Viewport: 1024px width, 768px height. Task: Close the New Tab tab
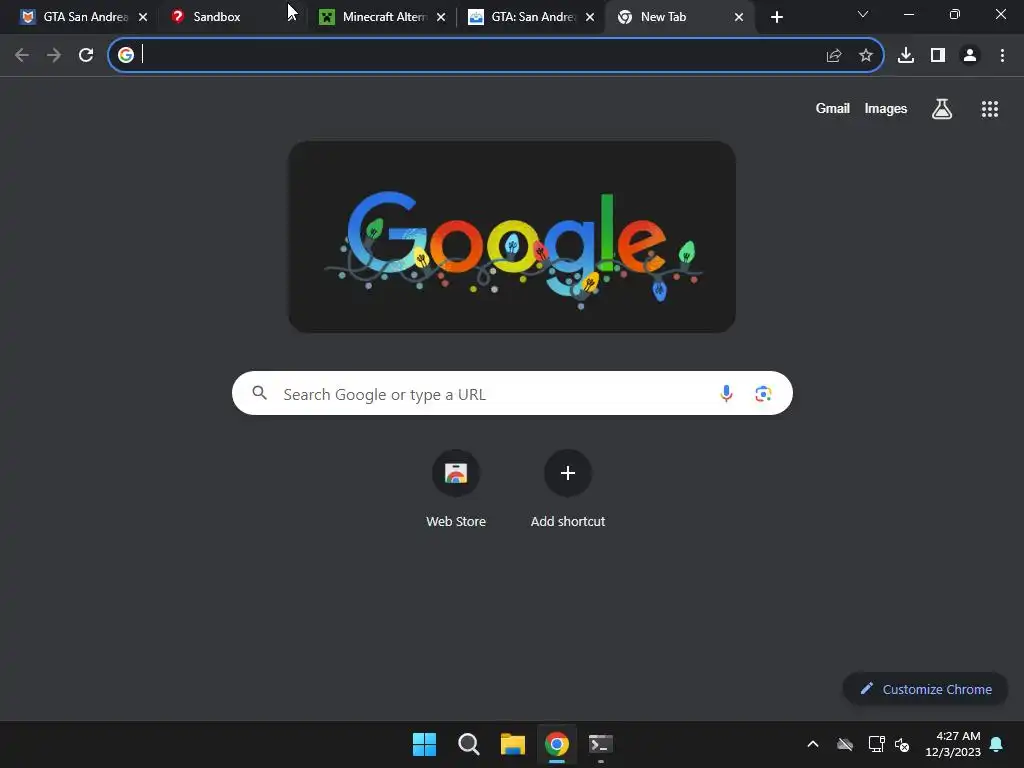(739, 18)
